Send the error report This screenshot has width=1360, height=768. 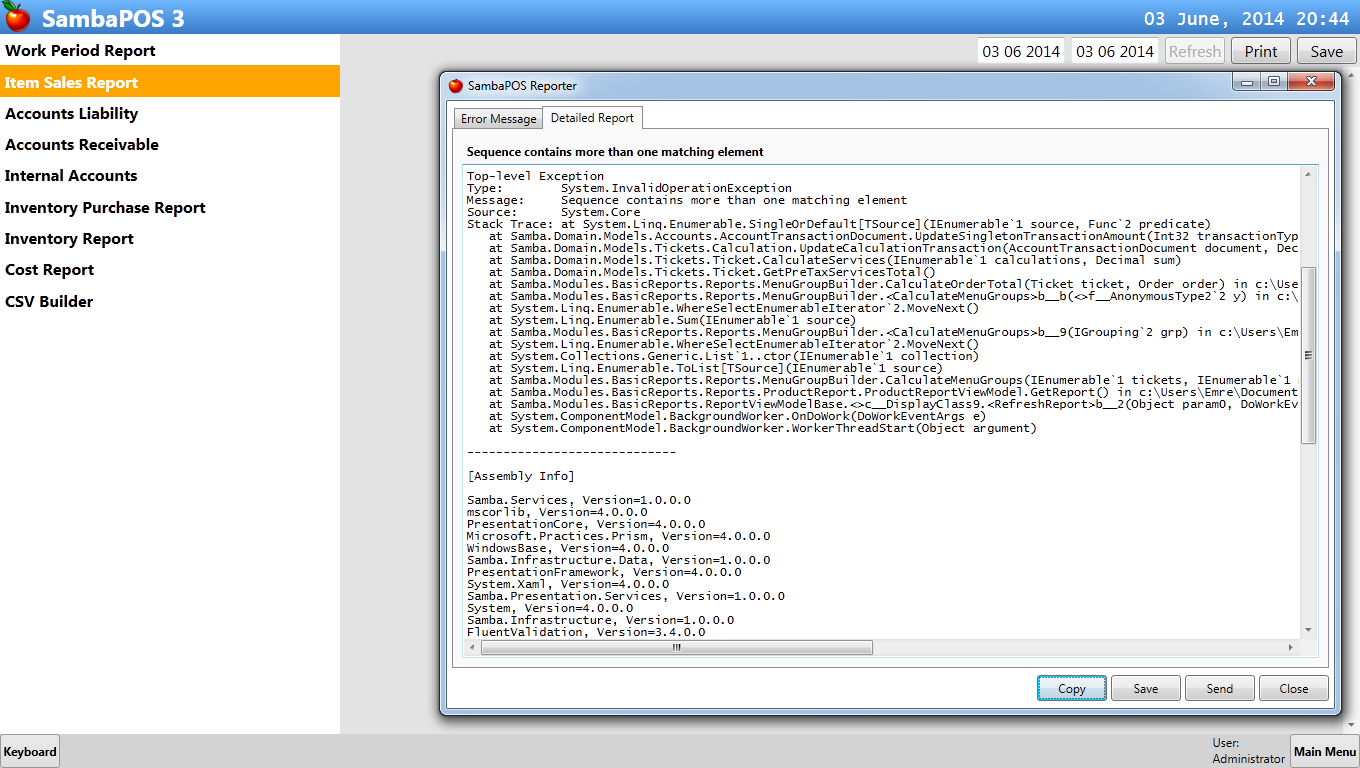[1219, 688]
